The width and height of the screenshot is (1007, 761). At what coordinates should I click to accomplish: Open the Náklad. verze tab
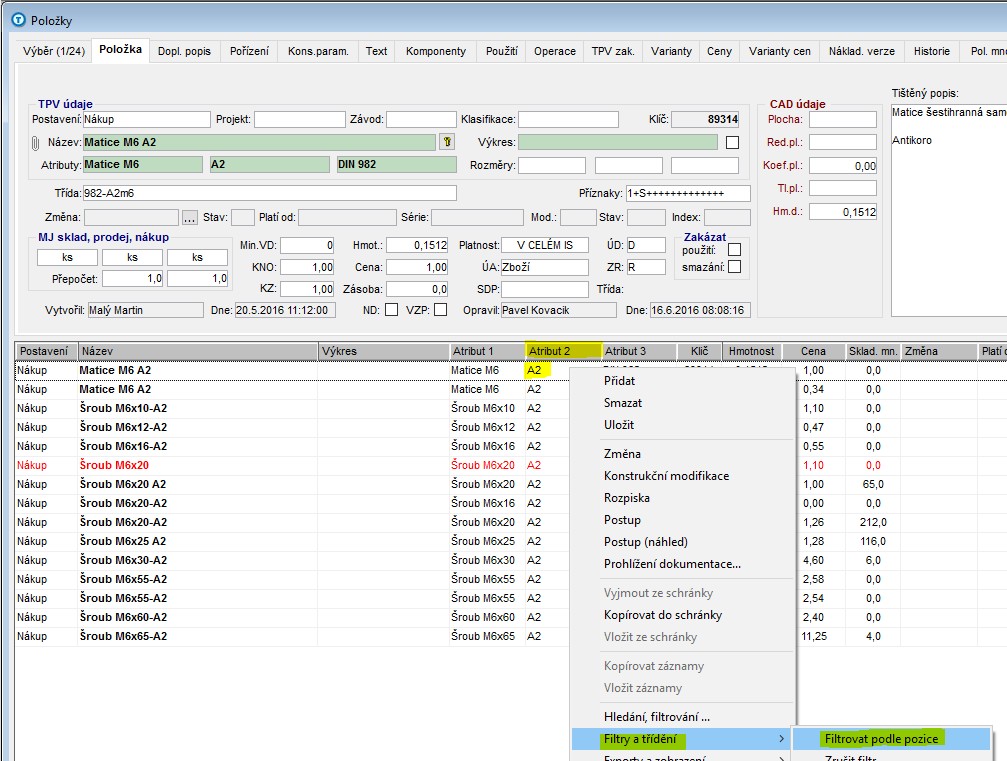coord(861,51)
